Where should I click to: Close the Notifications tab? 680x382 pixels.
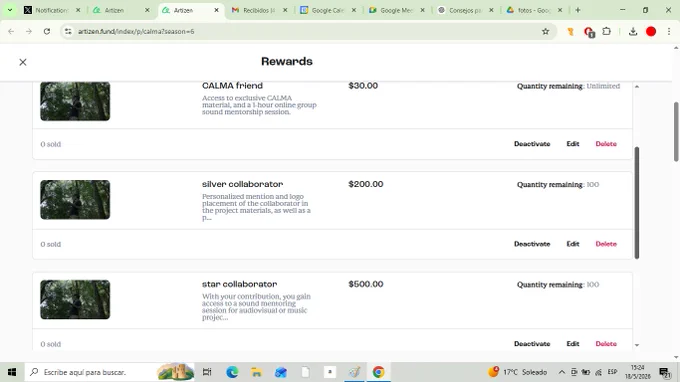(x=78, y=10)
